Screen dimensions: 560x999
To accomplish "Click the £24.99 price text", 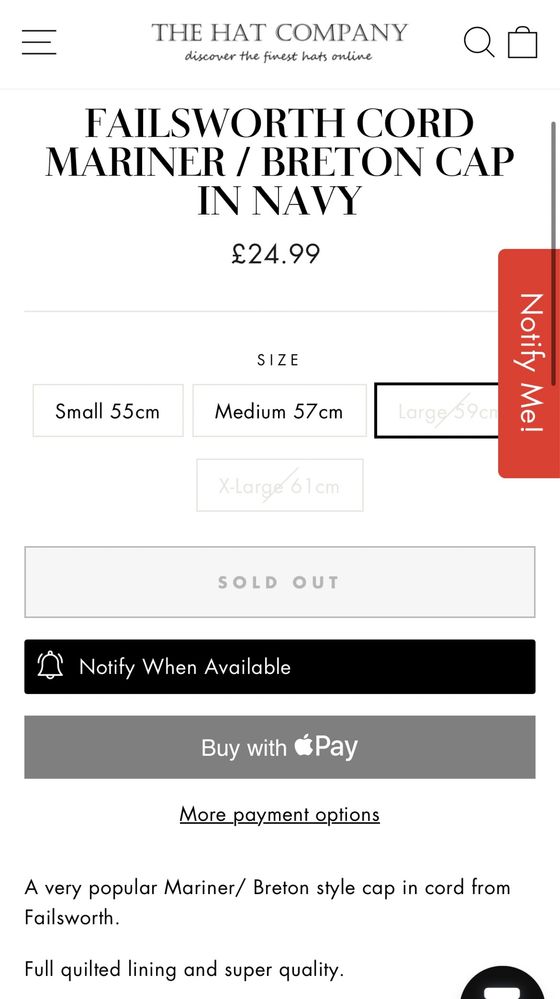I will tap(275, 254).
